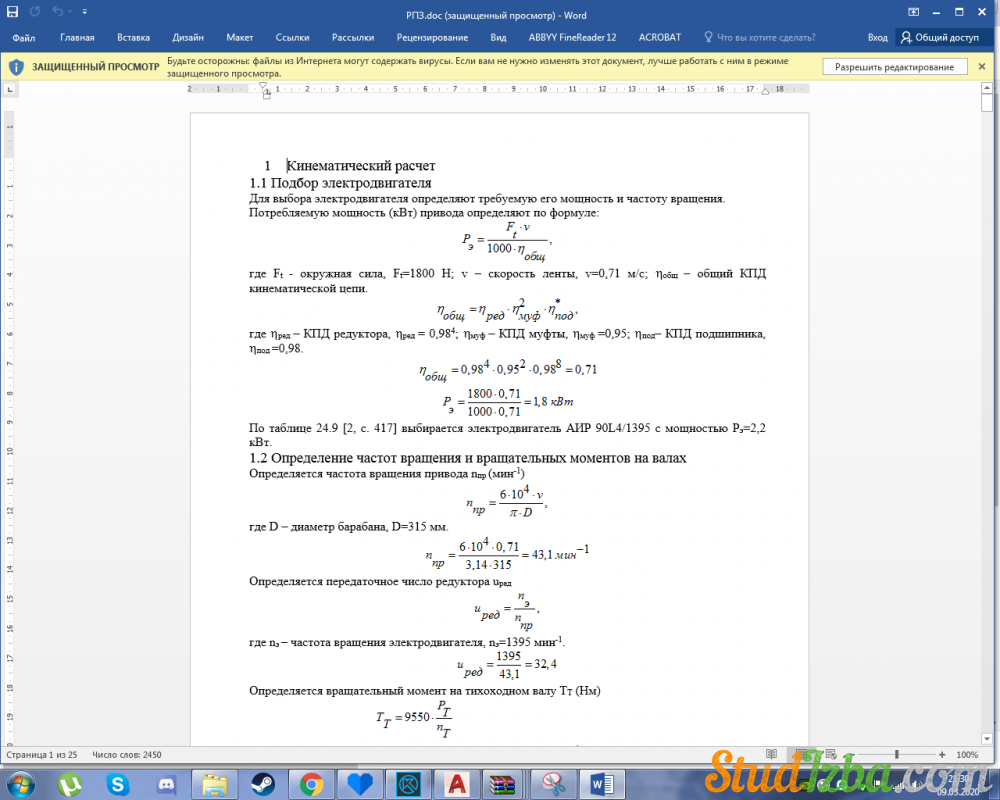The image size is (1000, 800).
Task: Click the greyed Repeat icon beside Save
Action: click(x=34, y=11)
